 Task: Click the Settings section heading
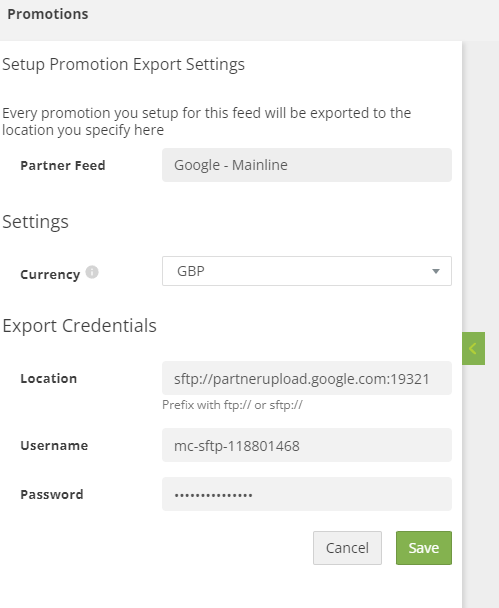[x=35, y=222]
